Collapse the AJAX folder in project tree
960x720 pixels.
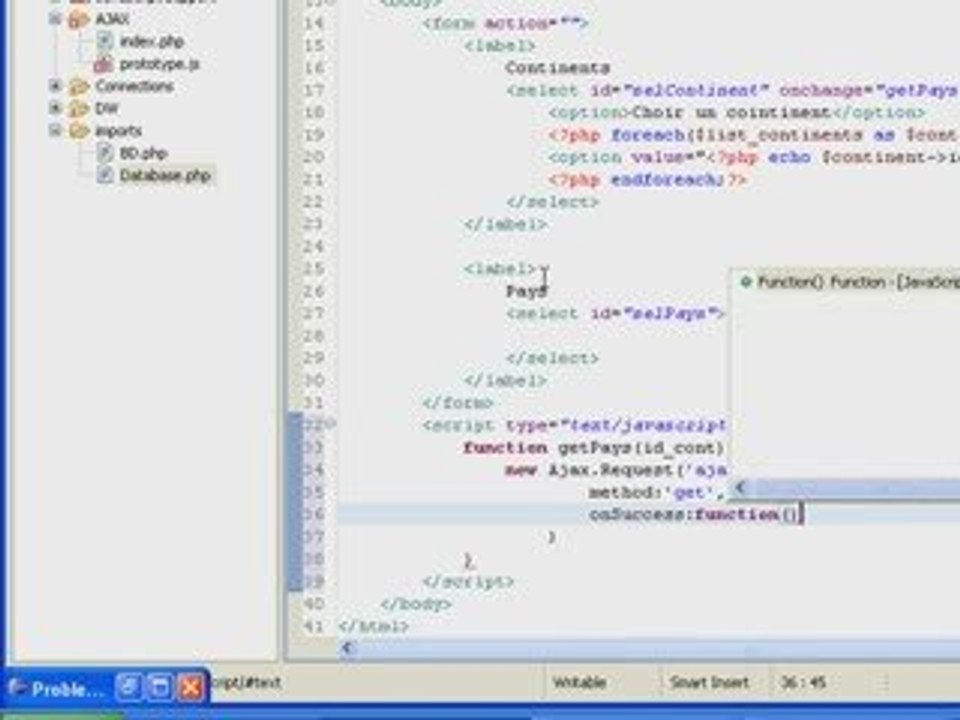coord(55,19)
